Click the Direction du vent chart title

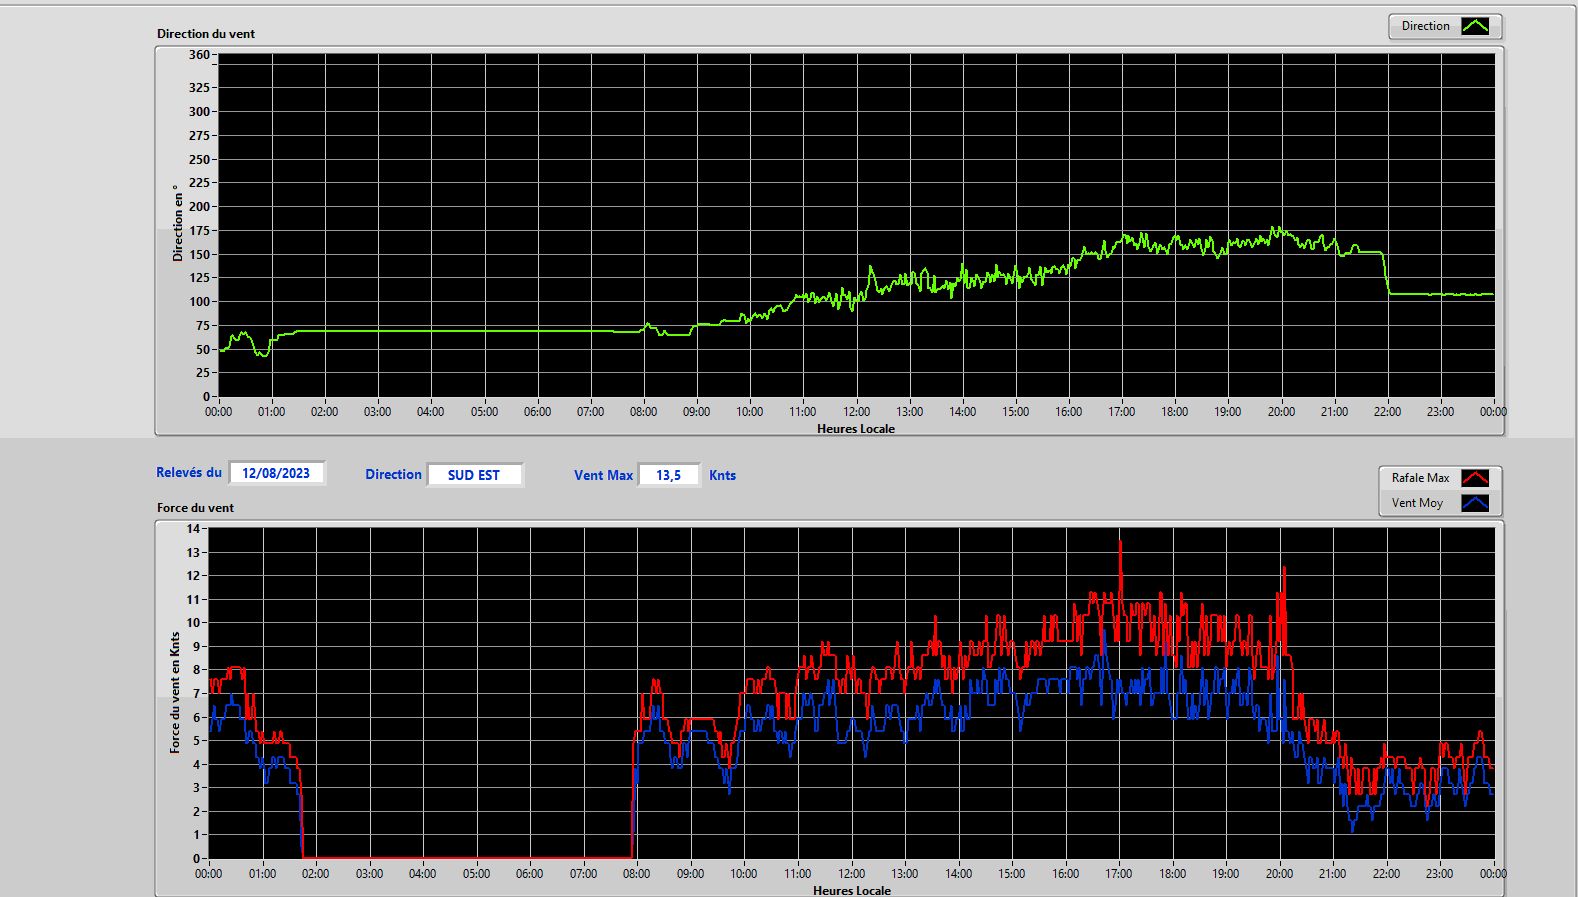pyautogui.click(x=206, y=33)
